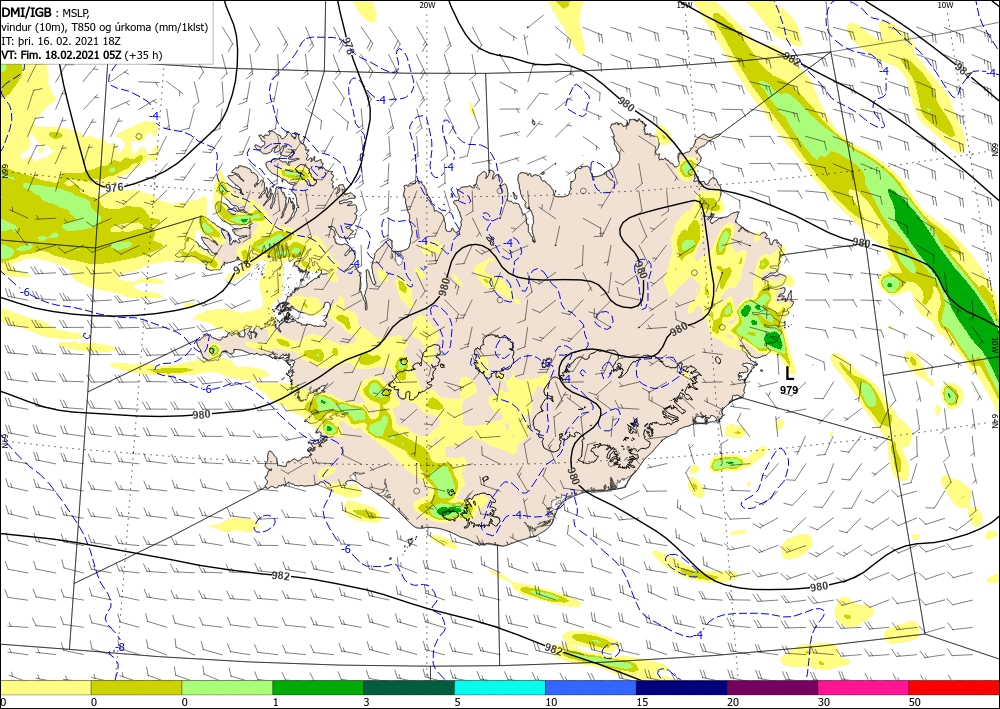Click the '15W' longitude label at top
Image resolution: width=1000 pixels, height=709 pixels.
pos(684,5)
